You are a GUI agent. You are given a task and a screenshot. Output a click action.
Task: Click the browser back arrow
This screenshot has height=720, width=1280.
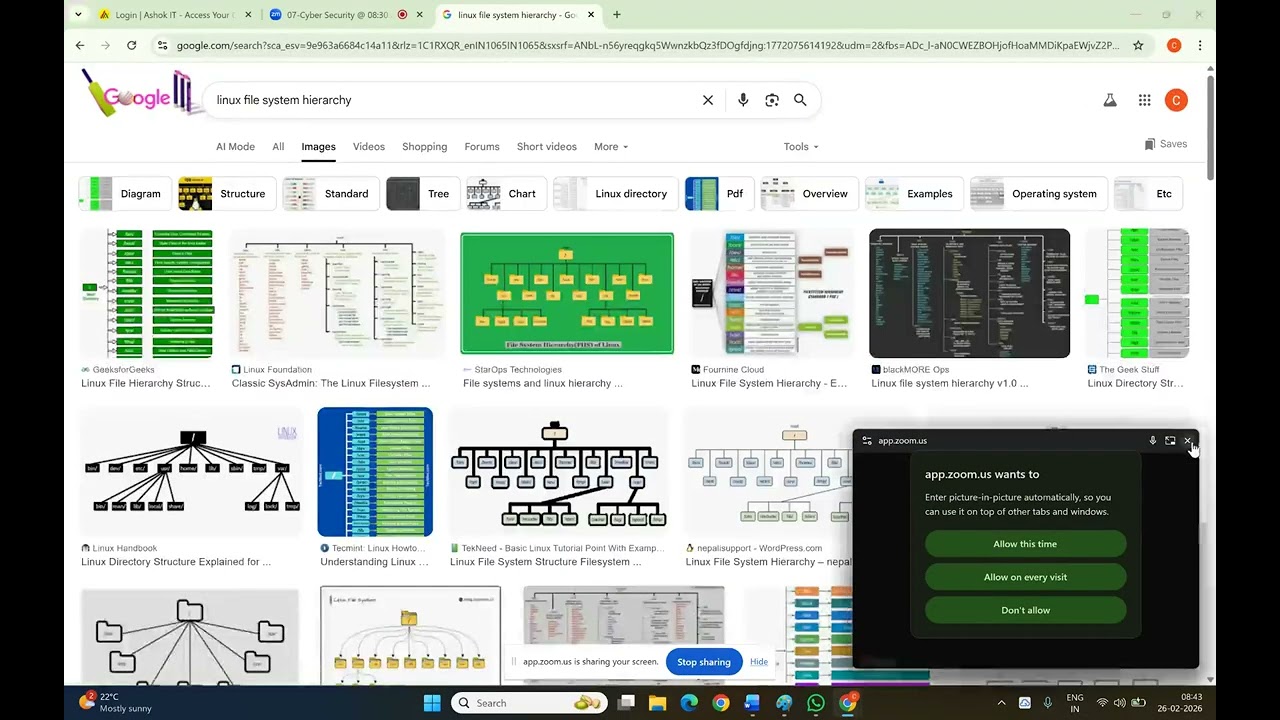pyautogui.click(x=80, y=45)
